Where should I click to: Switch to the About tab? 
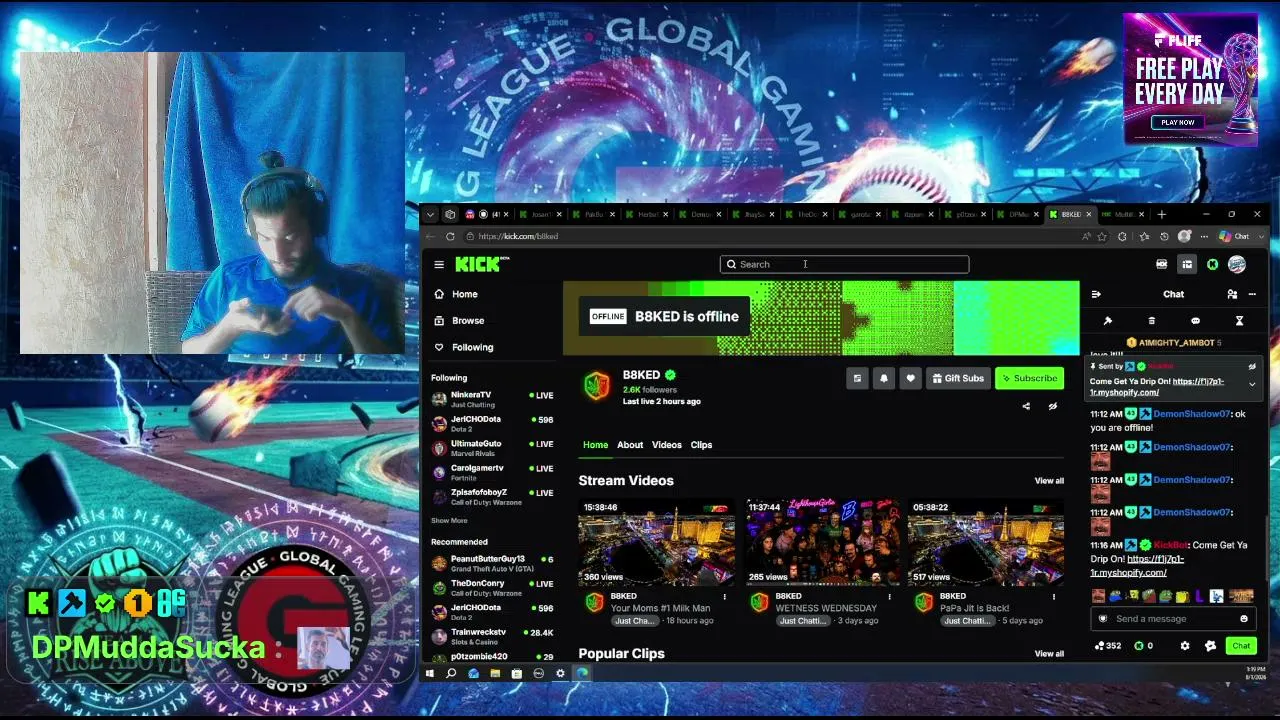coord(630,445)
